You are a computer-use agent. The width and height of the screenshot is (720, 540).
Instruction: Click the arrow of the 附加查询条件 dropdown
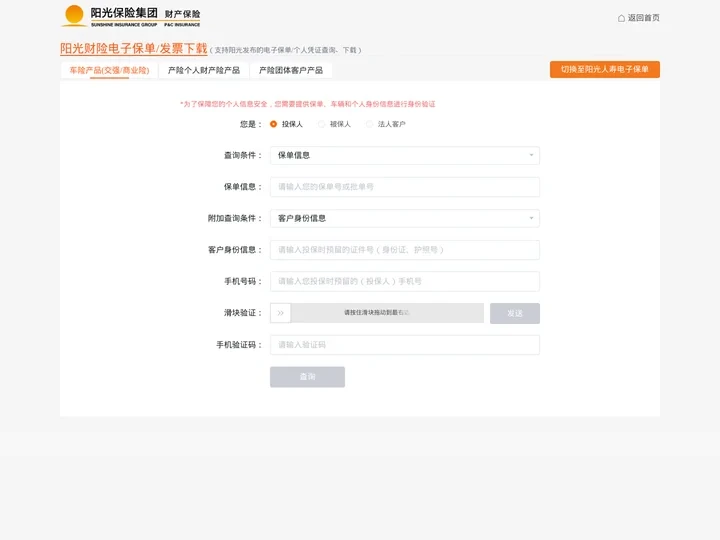(531, 218)
